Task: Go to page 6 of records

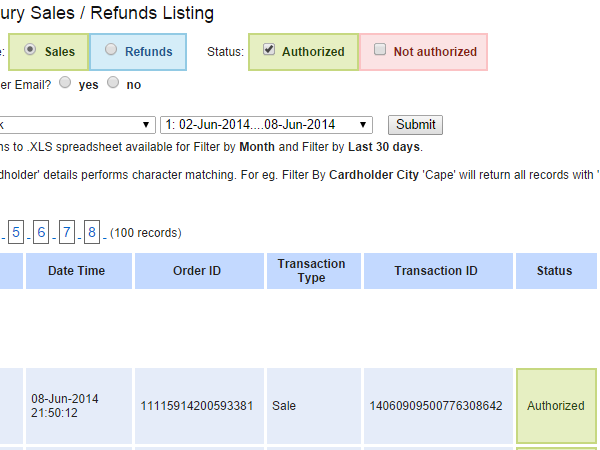Action: point(41,233)
